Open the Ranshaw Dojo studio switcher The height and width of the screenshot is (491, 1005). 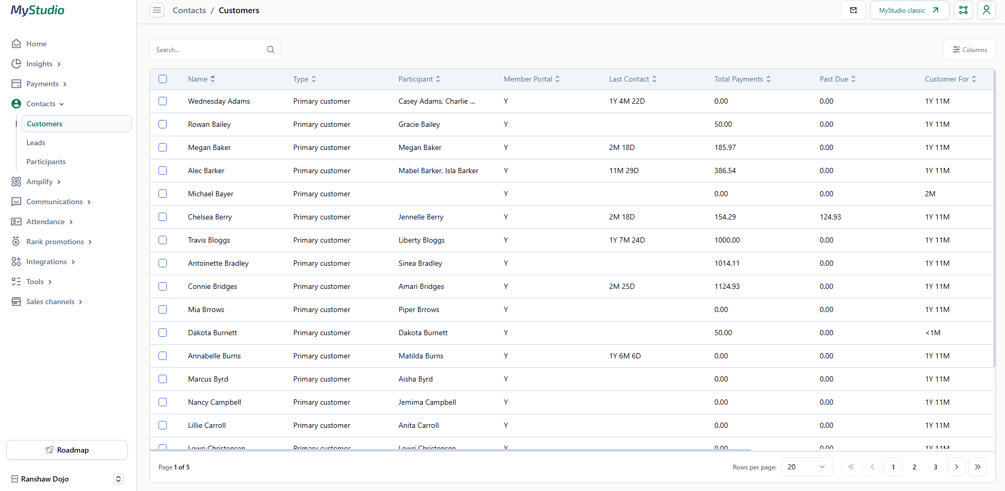pos(118,479)
